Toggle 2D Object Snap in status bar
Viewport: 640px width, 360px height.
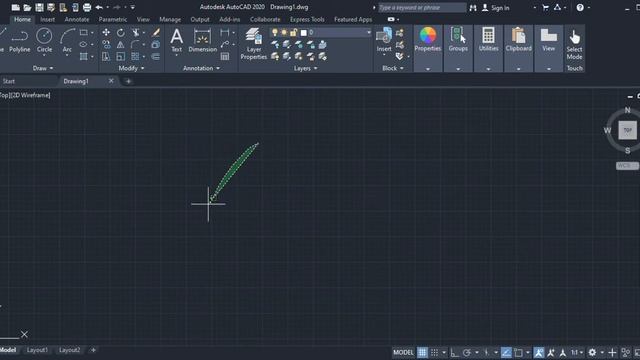click(518, 352)
